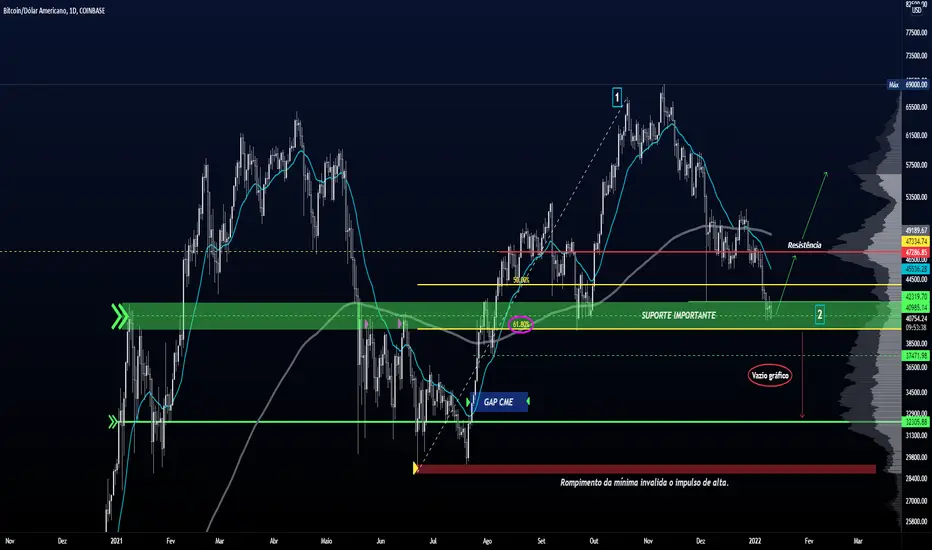Click the 77500.00 price axis tick
The width and height of the screenshot is (932, 550).
click(x=916, y=33)
